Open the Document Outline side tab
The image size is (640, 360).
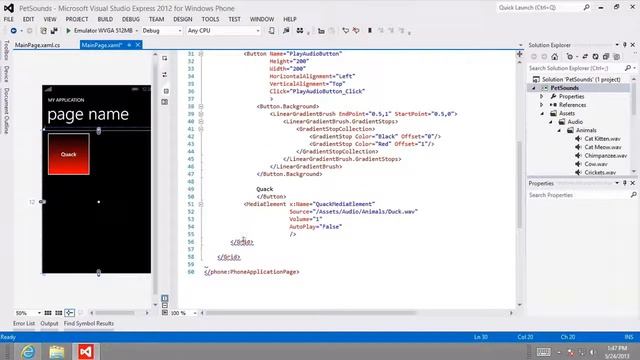click(6, 111)
